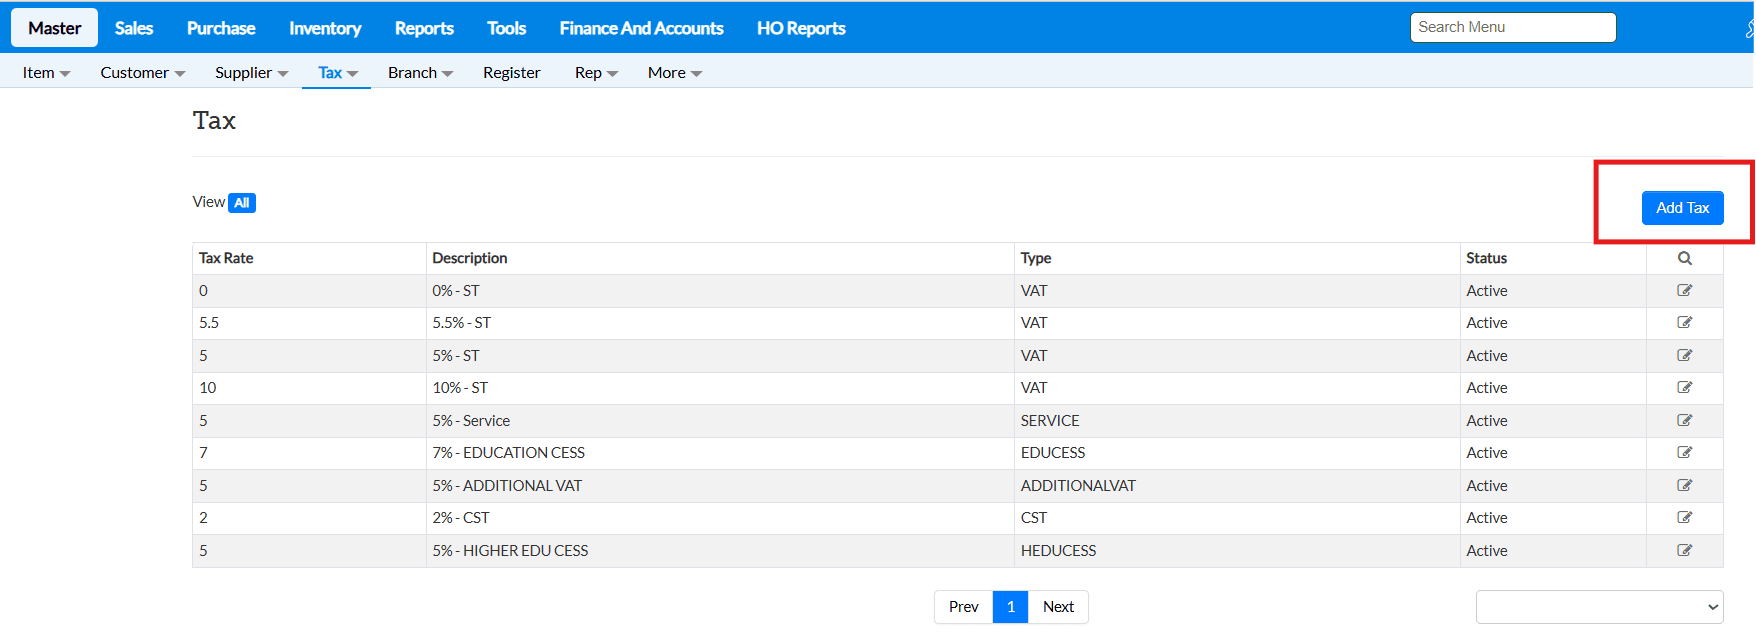Edit the 0% - ST tax row
This screenshot has width=1756, height=642.
[1685, 290]
